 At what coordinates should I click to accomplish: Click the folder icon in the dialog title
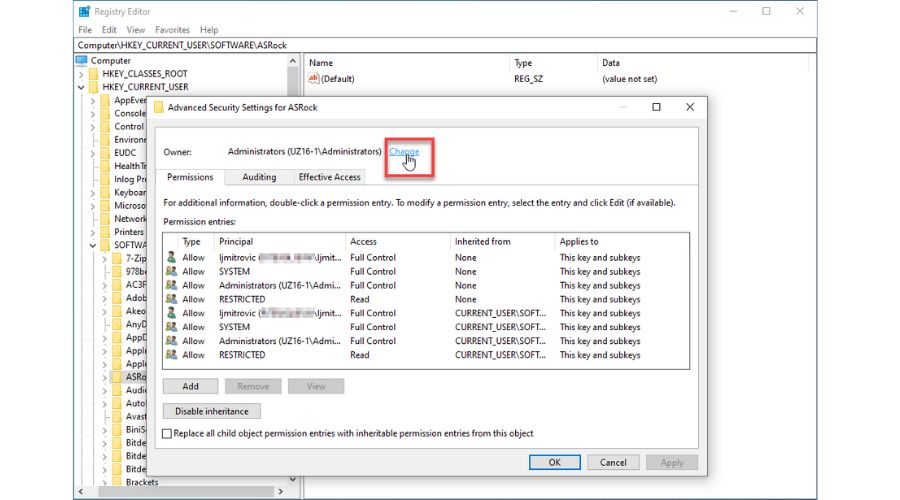(x=158, y=107)
